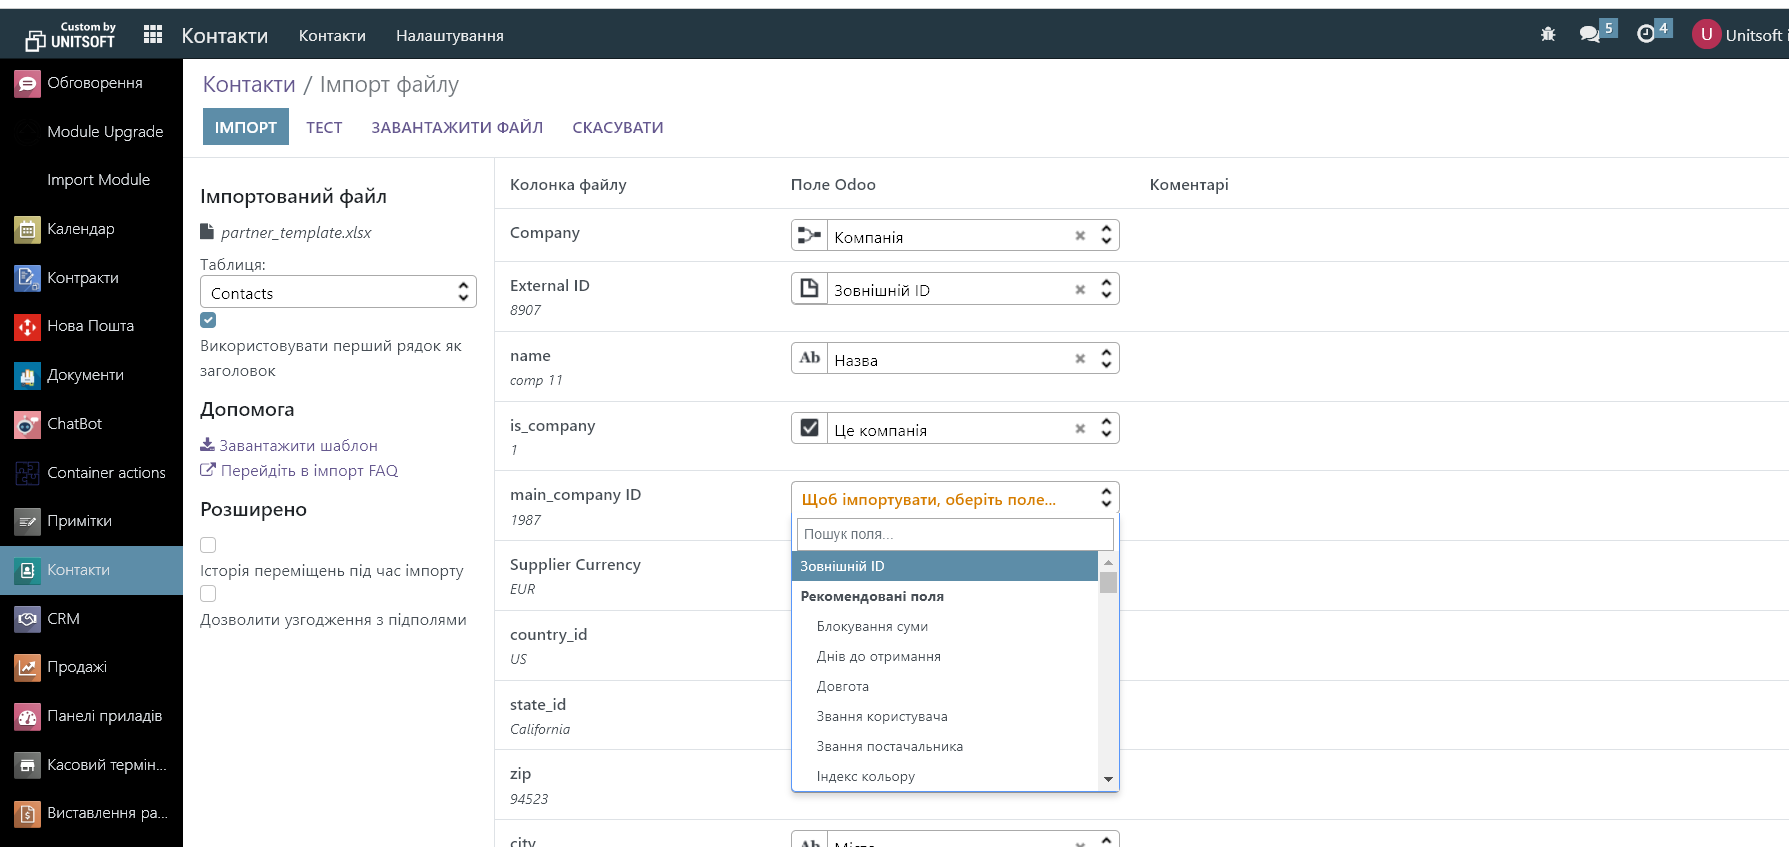Enable allow matching with subfields checkbox

[x=208, y=594]
